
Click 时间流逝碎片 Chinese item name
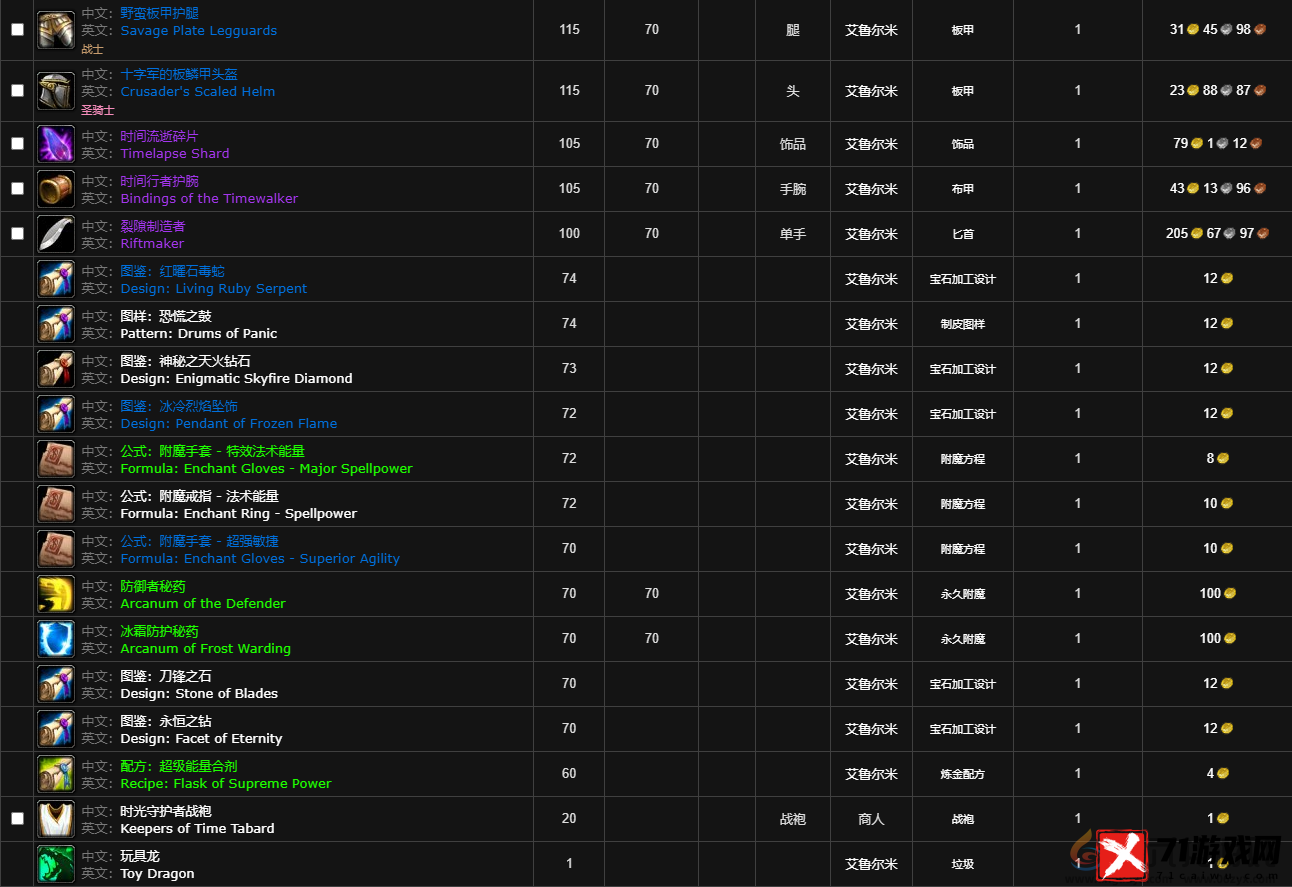(x=159, y=136)
